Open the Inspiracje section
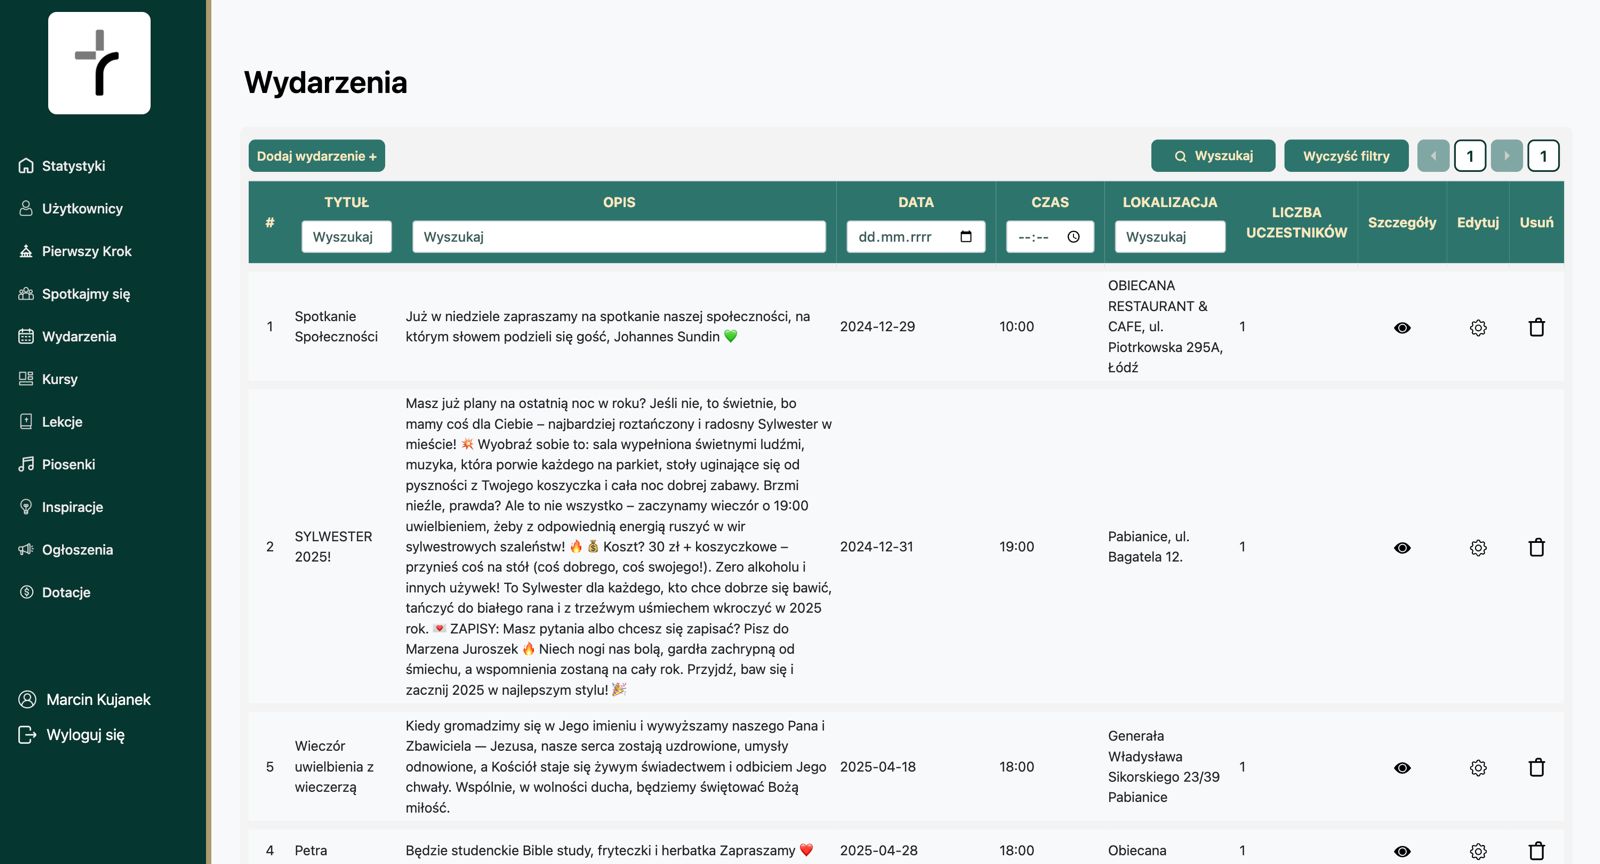1600x864 pixels. tap(61, 507)
